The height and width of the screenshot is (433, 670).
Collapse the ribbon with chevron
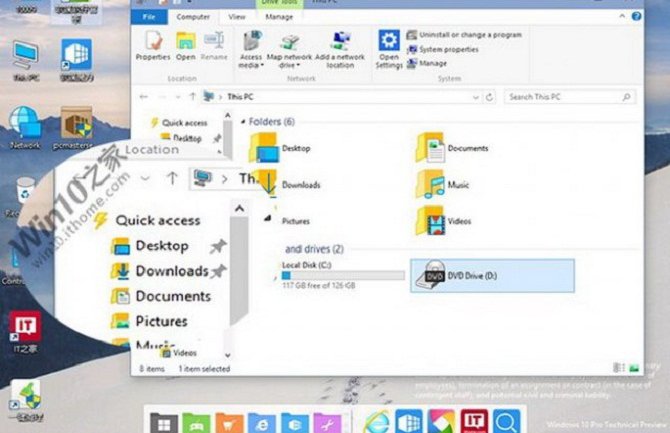coord(622,16)
